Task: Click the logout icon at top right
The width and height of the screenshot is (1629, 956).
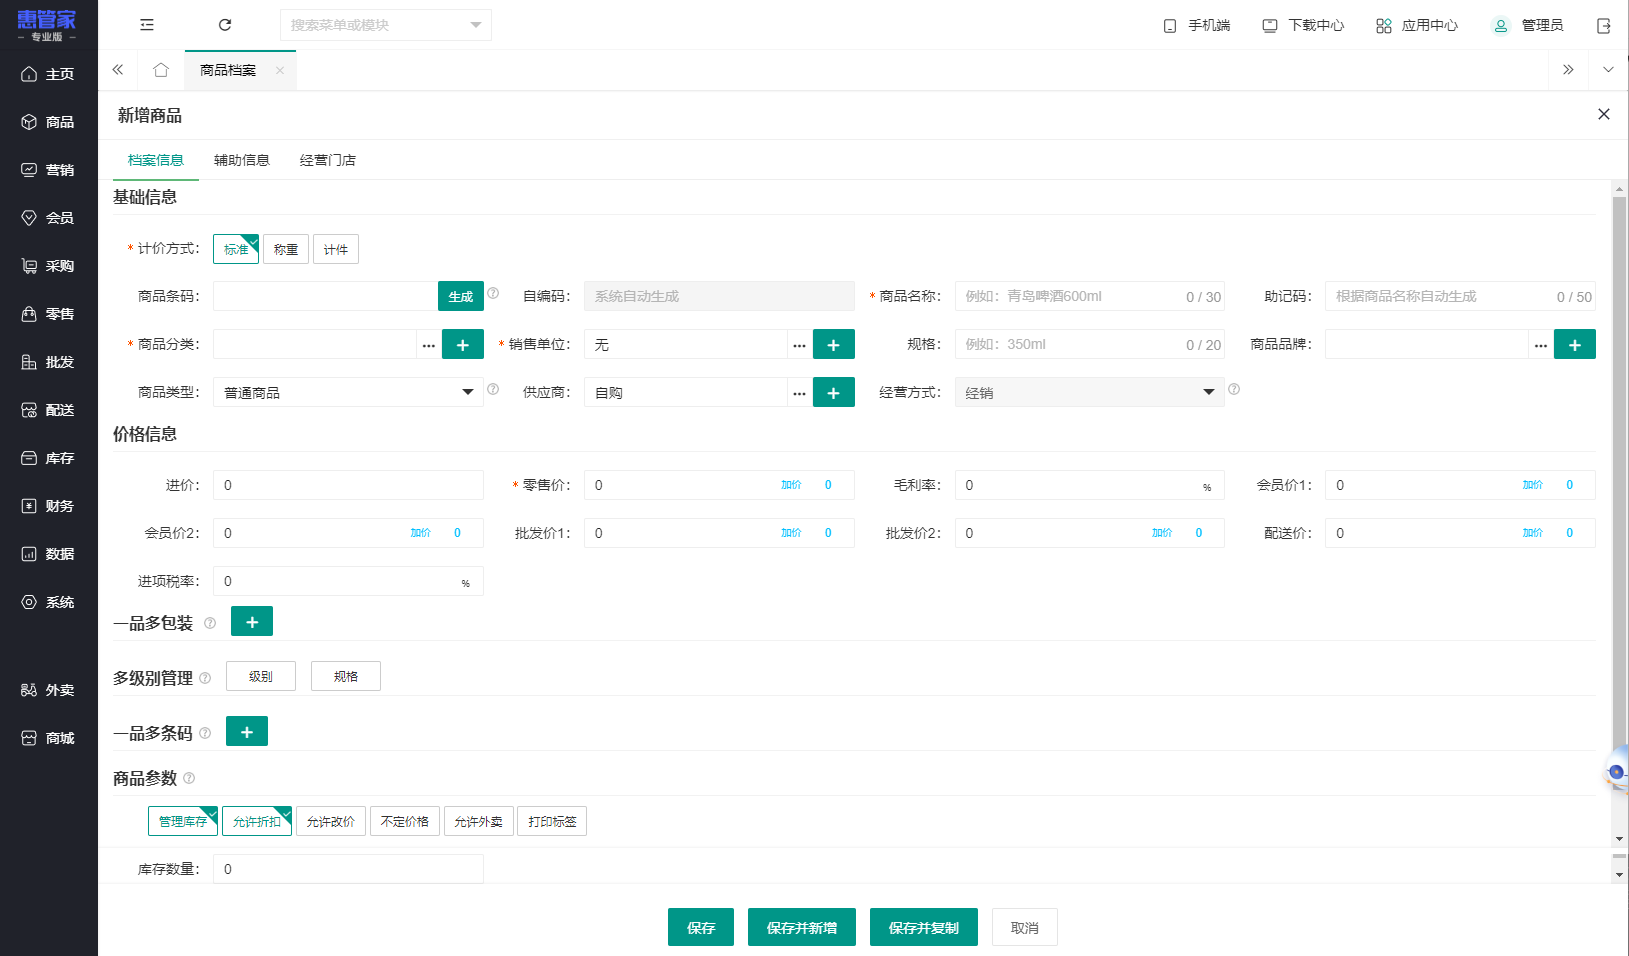Action: click(1604, 26)
